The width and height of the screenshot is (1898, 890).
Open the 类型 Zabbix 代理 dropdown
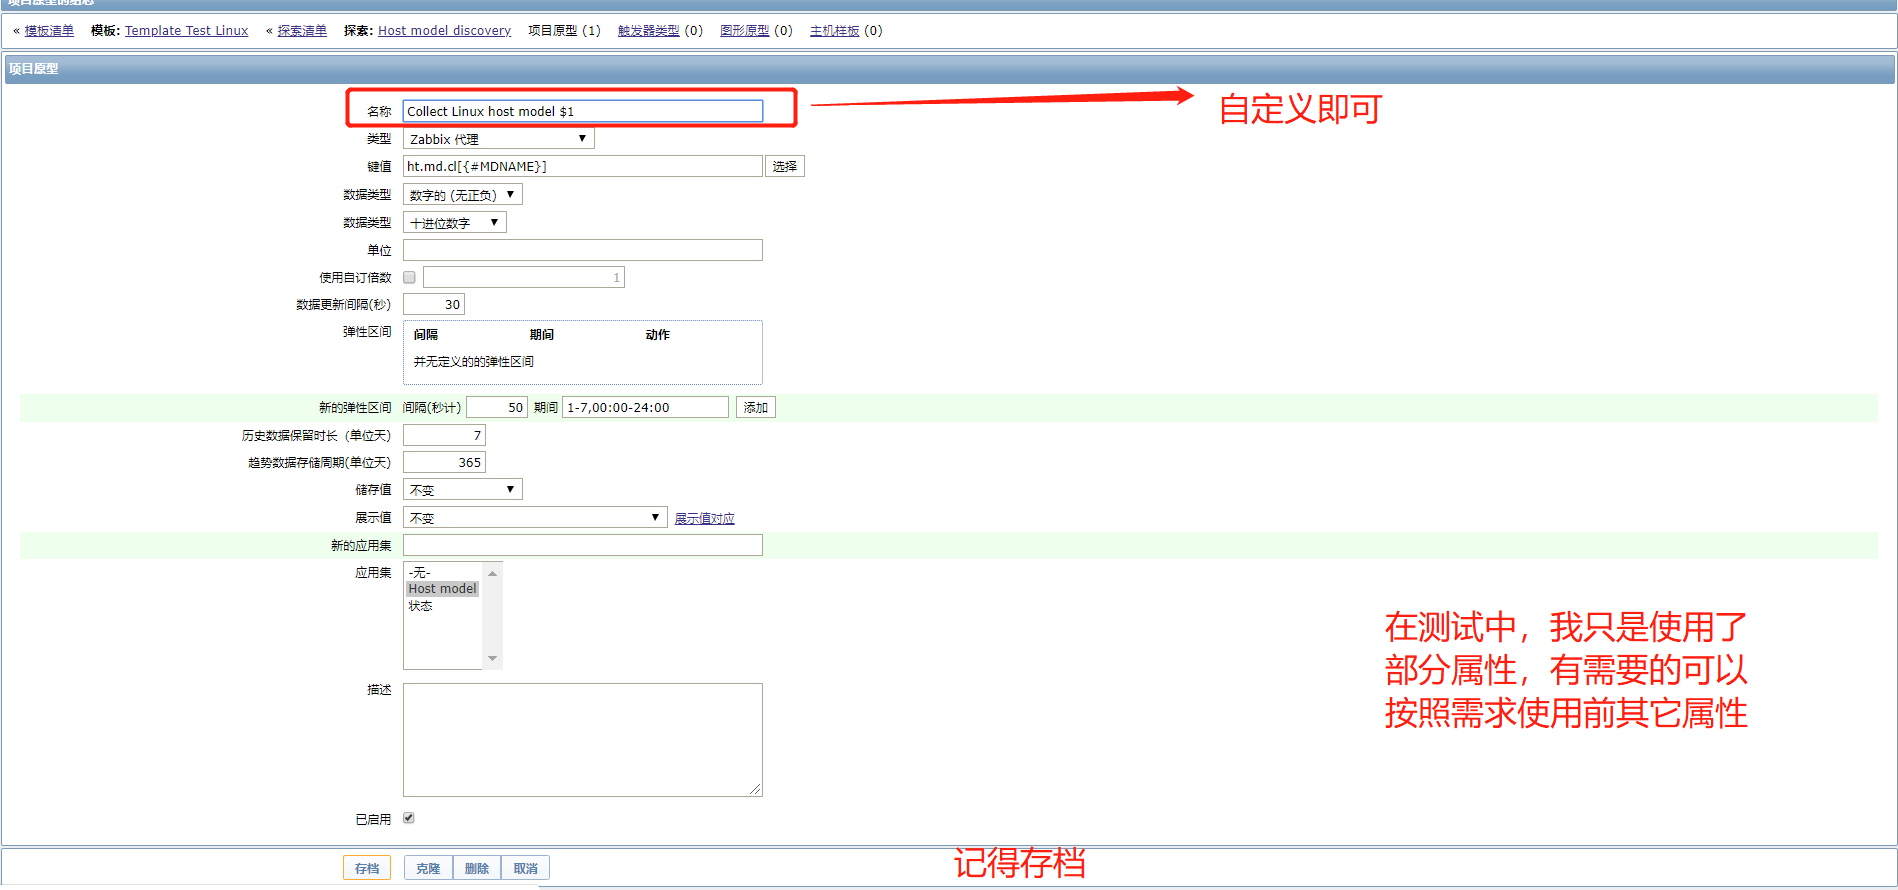498,139
